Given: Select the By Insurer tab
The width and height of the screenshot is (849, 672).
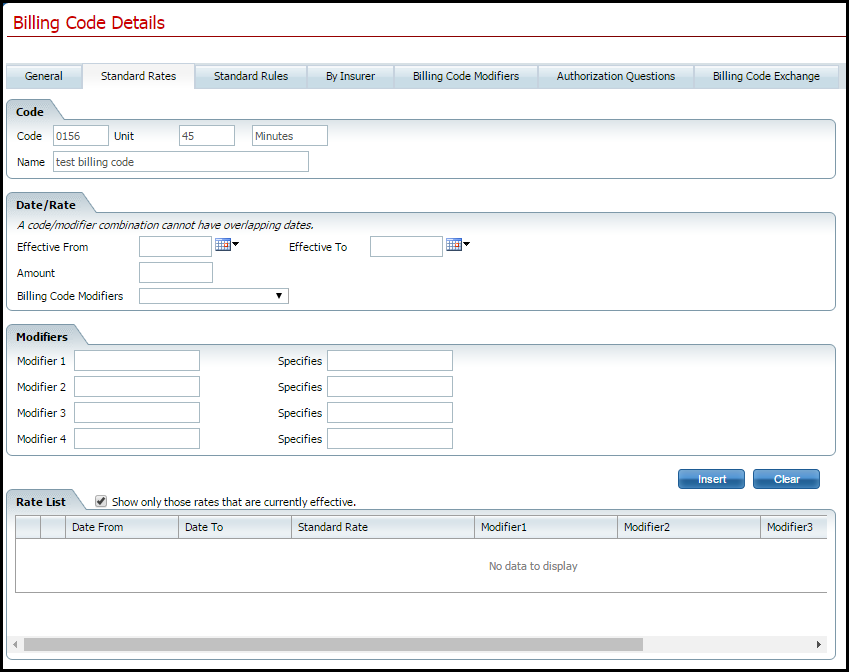Looking at the screenshot, I should (x=350, y=76).
